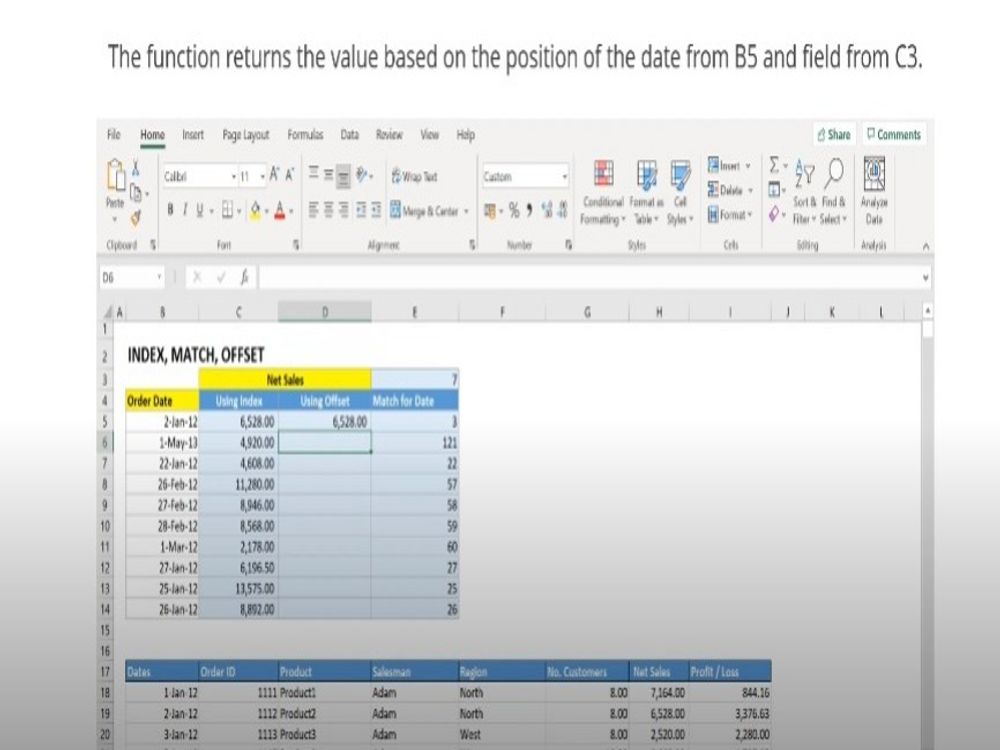Decrease font size with the smaller A icon
The height and width of the screenshot is (750, 1000).
click(290, 174)
